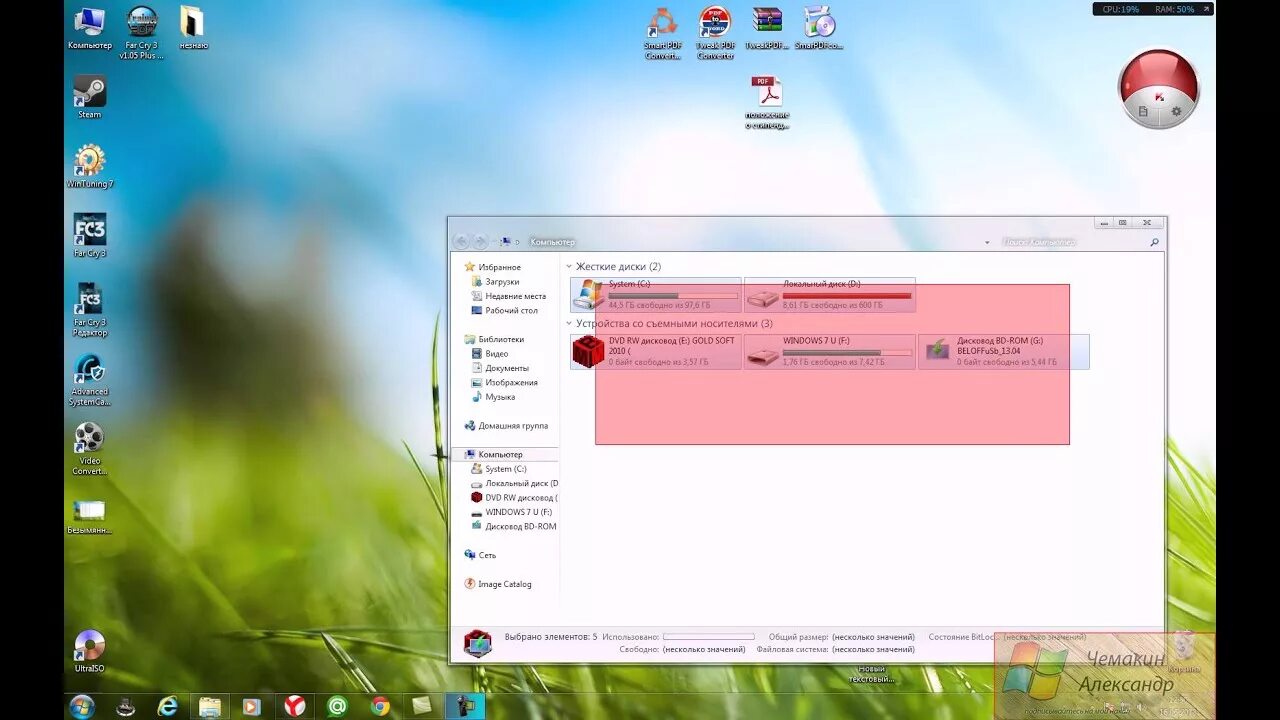Open the WinRAR archive on the desktop
Viewport: 1280px width, 720px height.
[766, 20]
